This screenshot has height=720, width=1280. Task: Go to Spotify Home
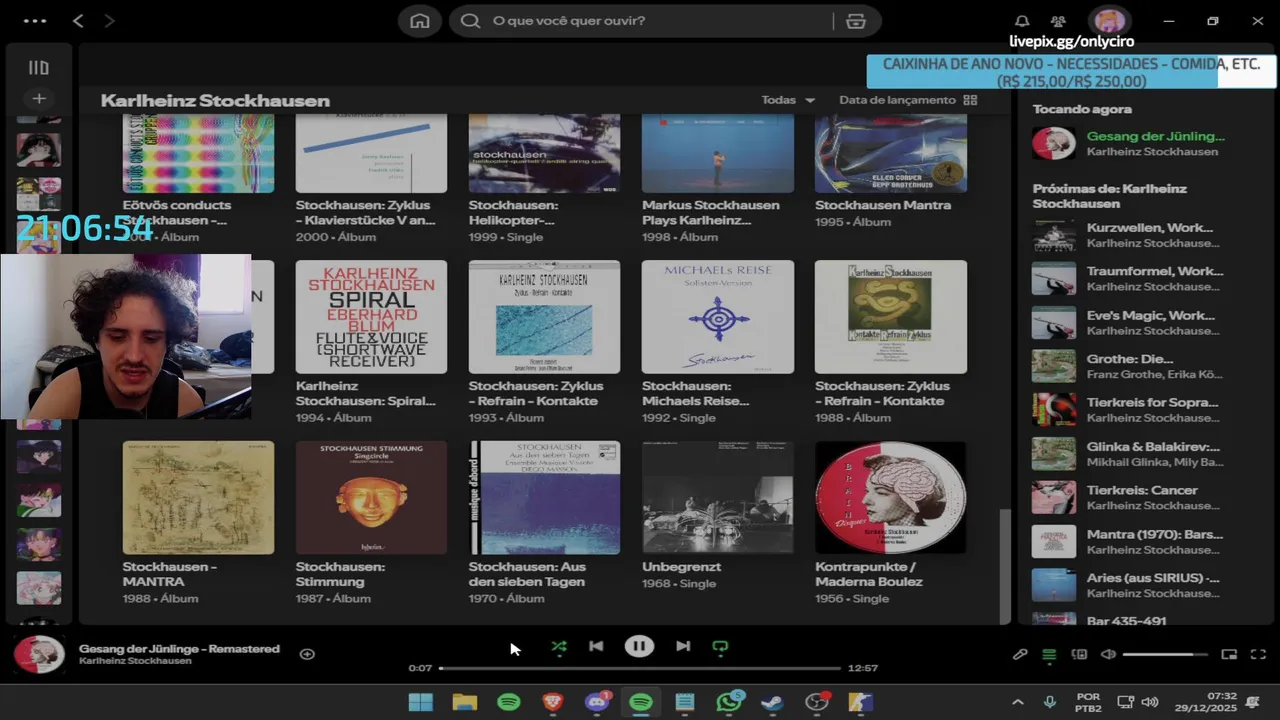click(420, 21)
